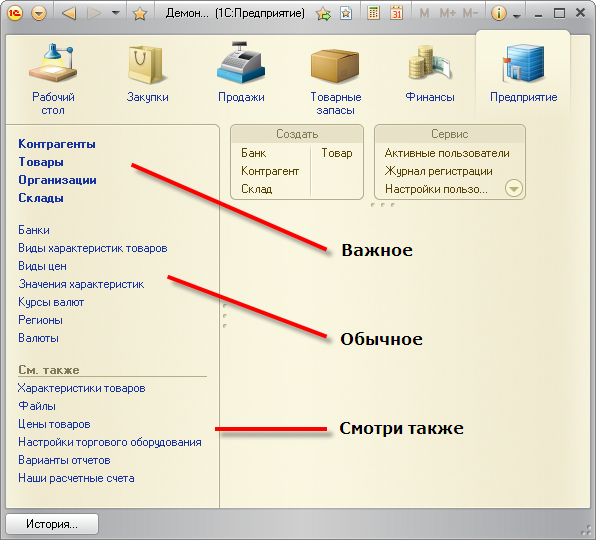
Task: Open Товары list
Action: [41, 162]
